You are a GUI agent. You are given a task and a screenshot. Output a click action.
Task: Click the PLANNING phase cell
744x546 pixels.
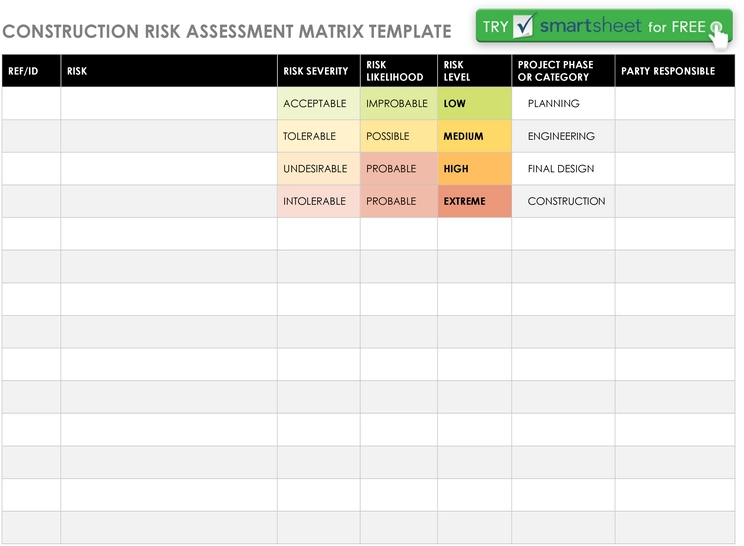pyautogui.click(x=563, y=103)
